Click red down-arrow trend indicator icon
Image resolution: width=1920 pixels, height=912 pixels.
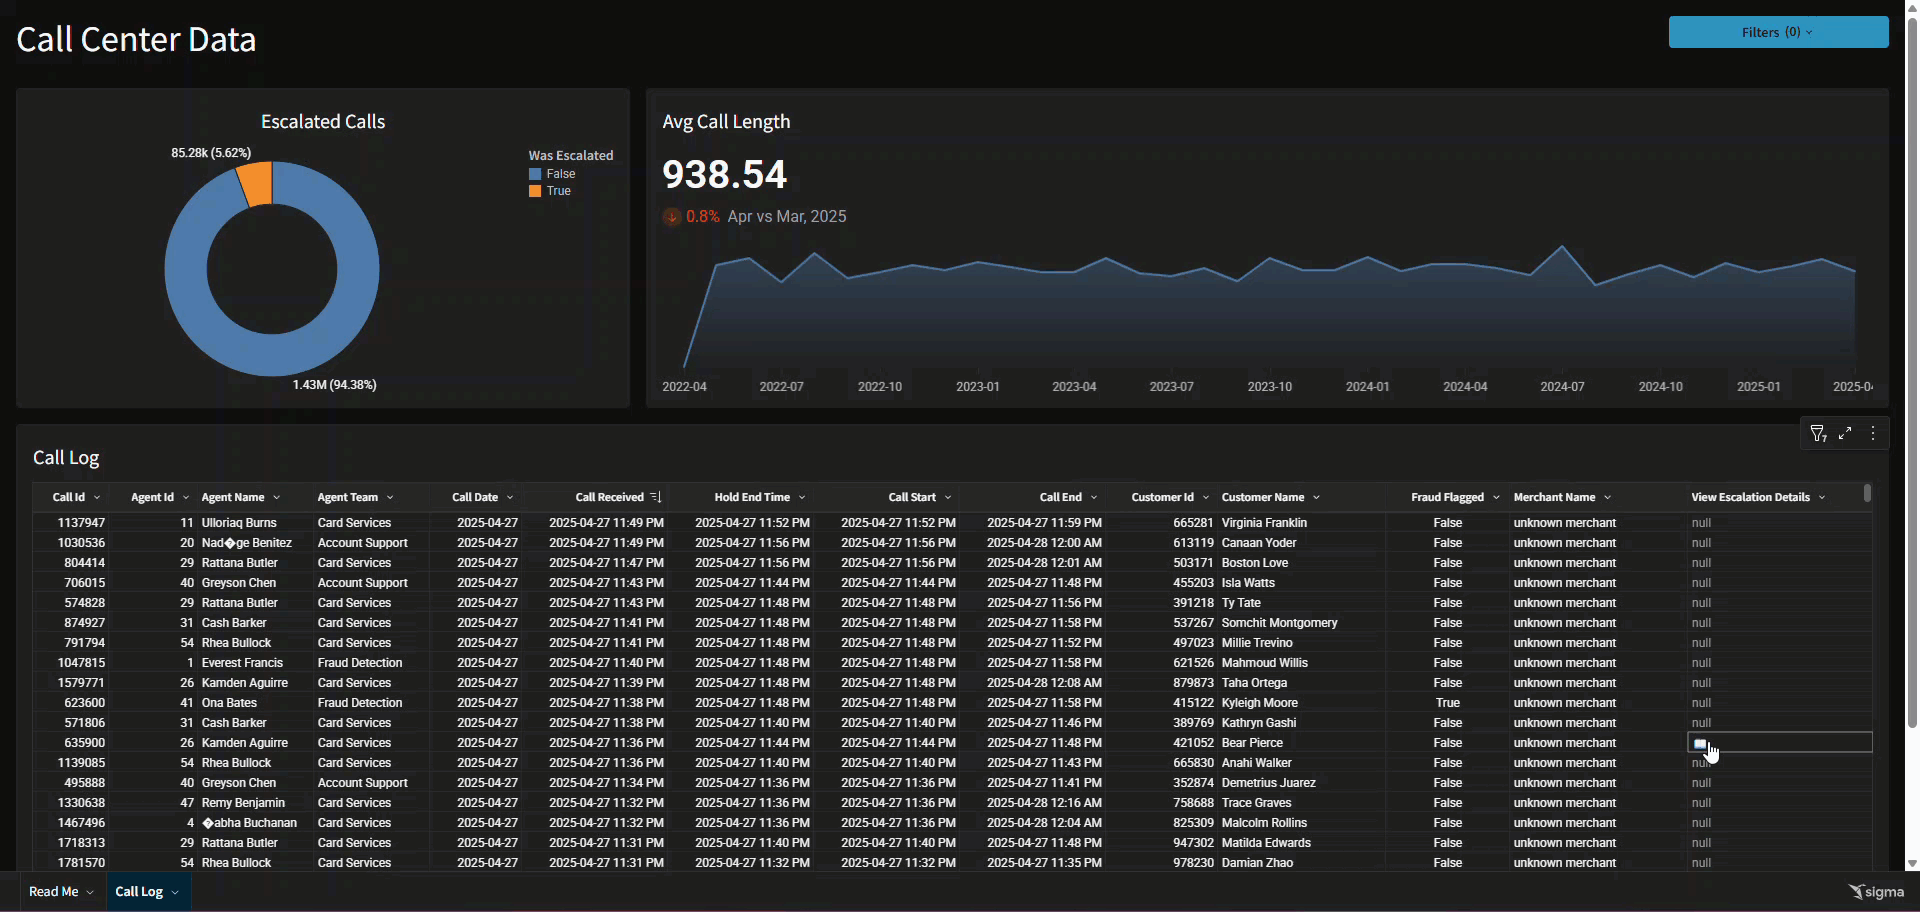(672, 217)
